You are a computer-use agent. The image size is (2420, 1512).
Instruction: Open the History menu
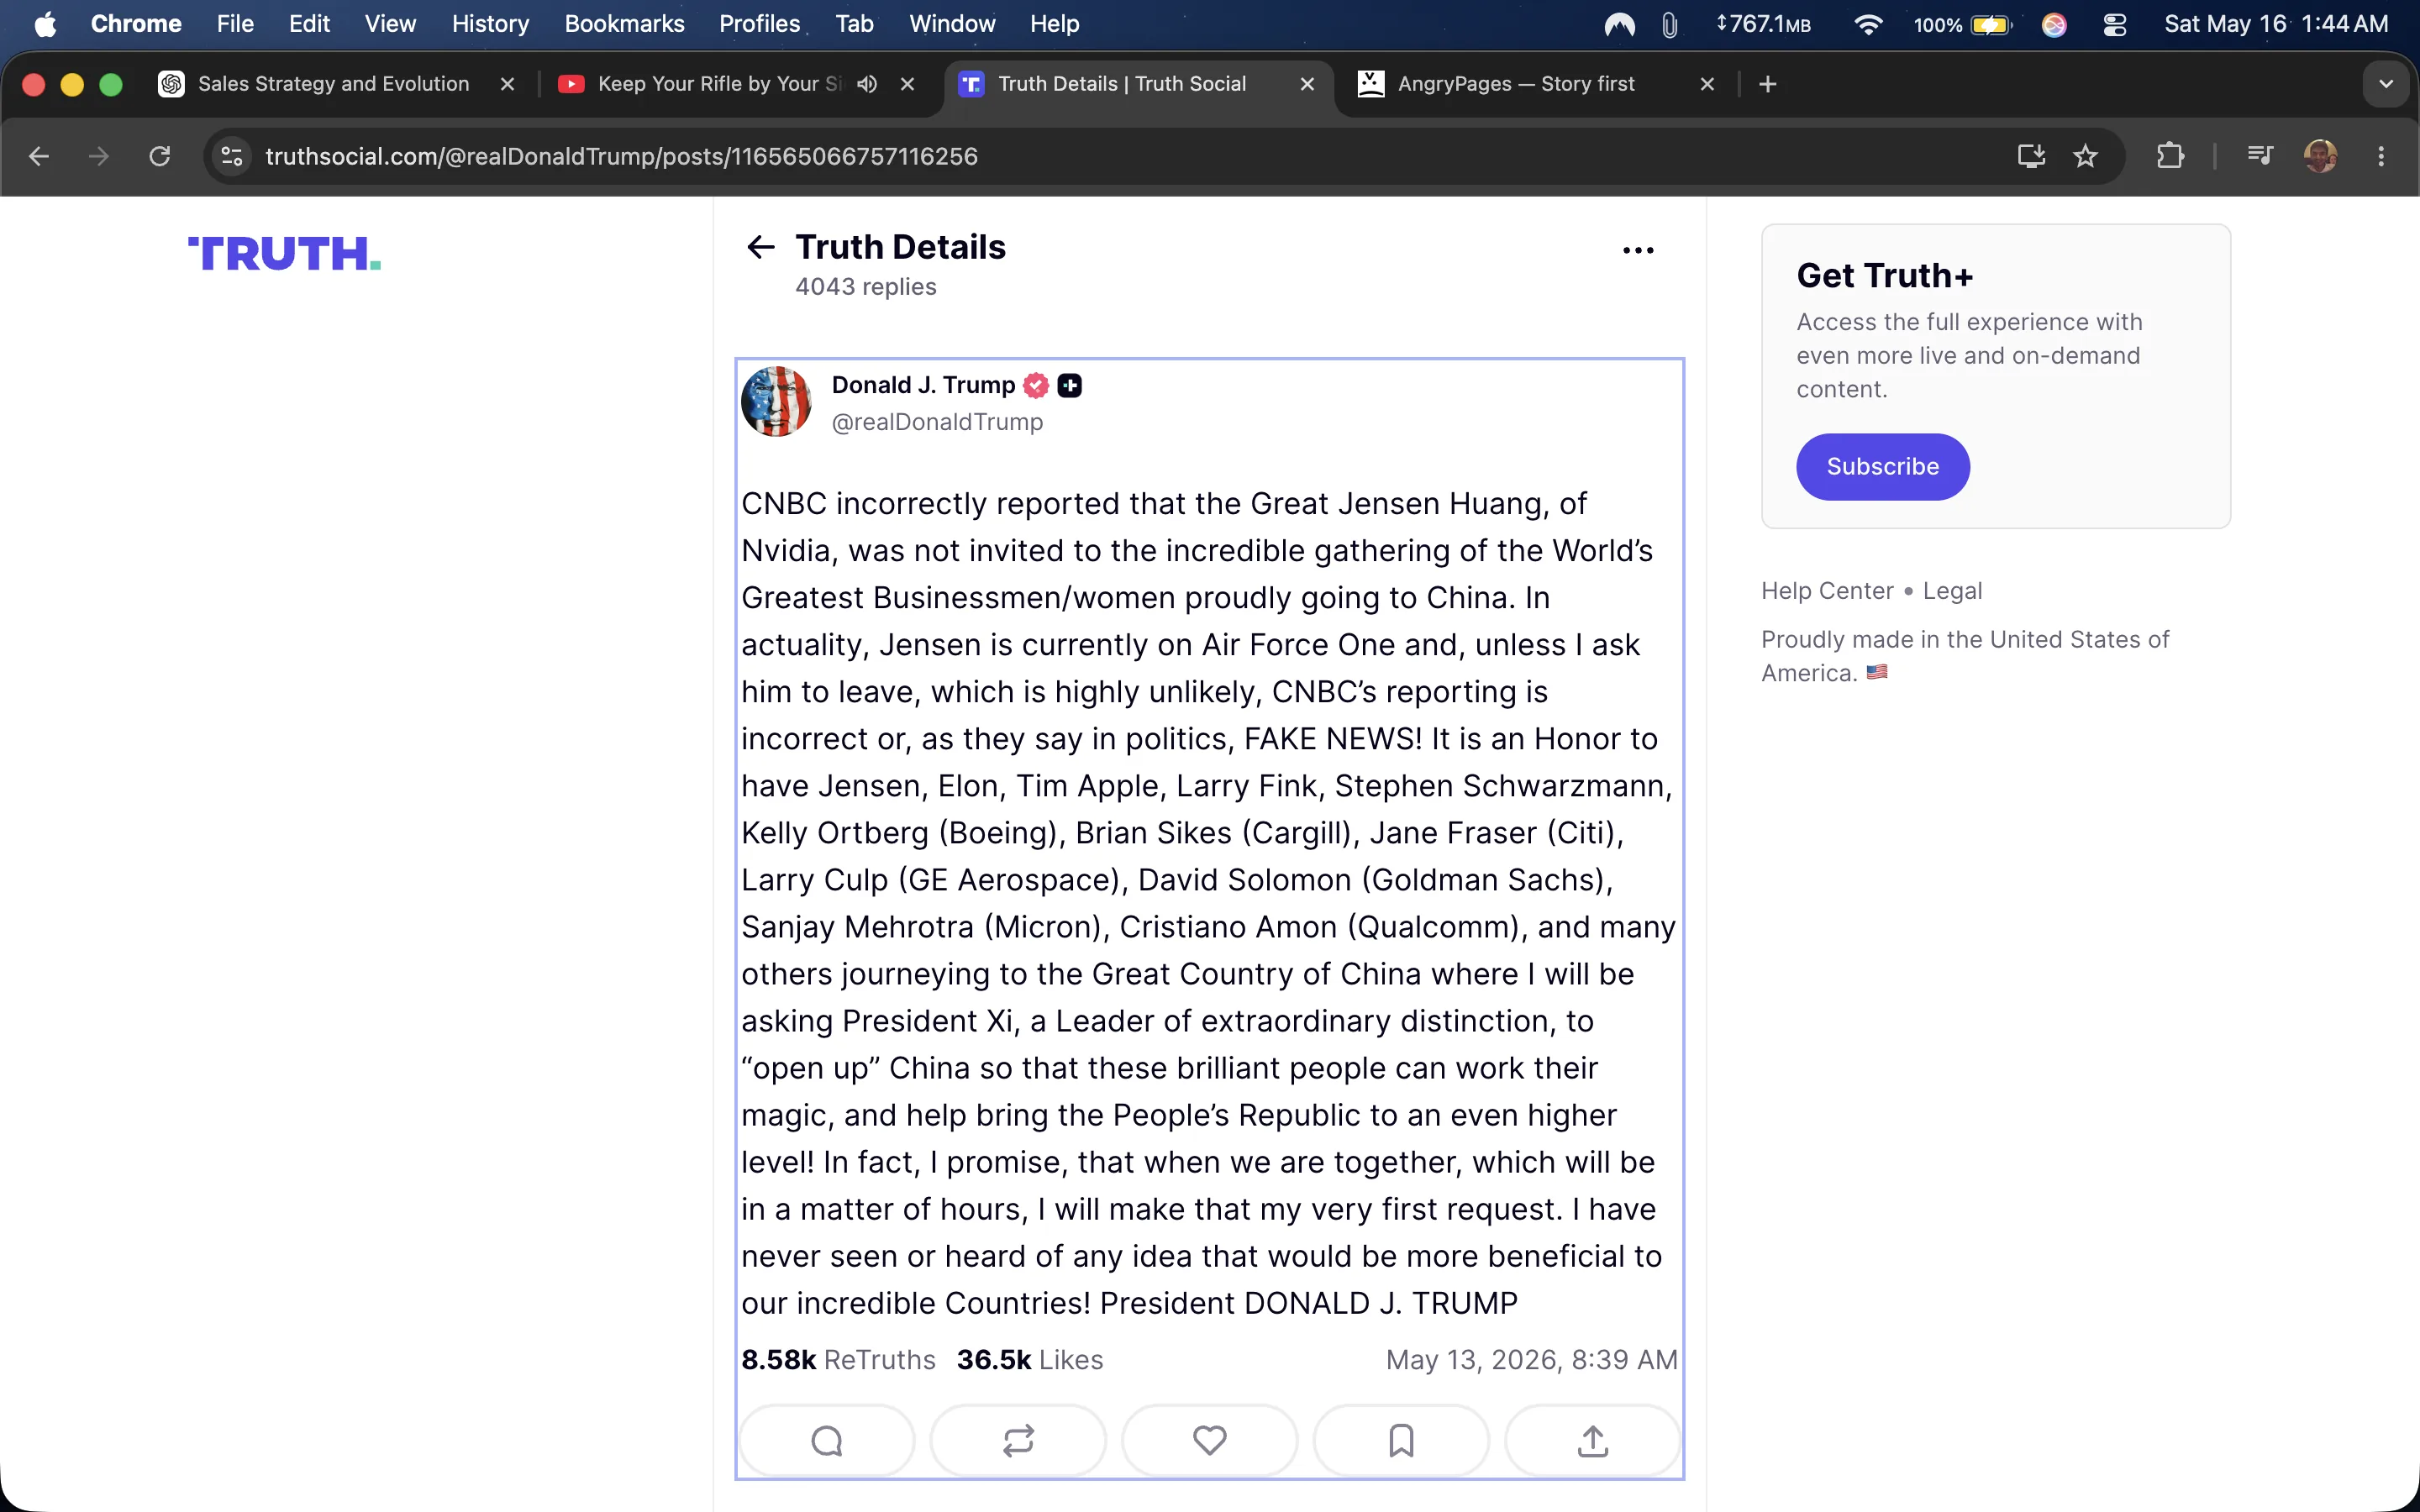pos(490,24)
